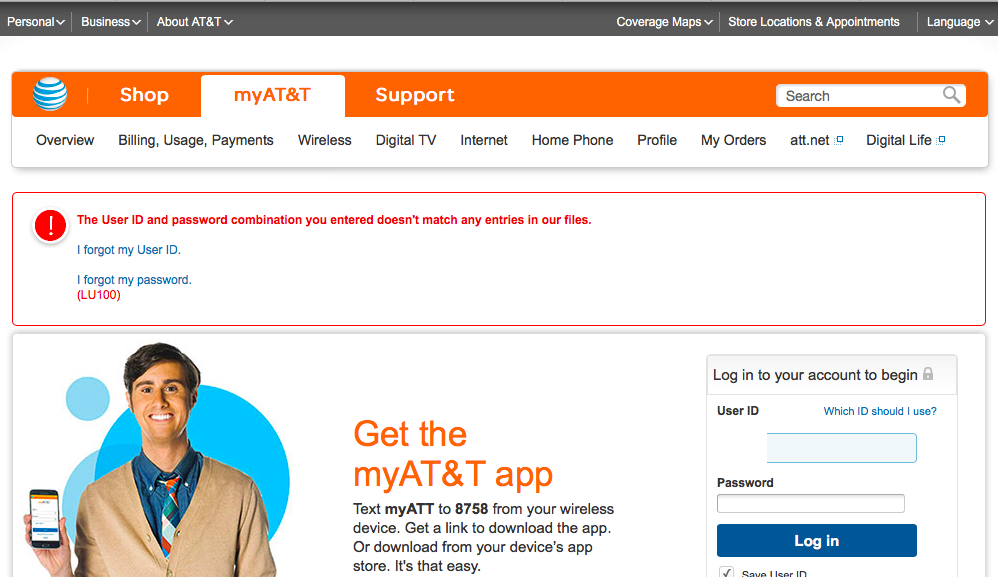Image resolution: width=998 pixels, height=577 pixels.
Task: Click the Get the myAT&T app heading
Action: coord(453,454)
